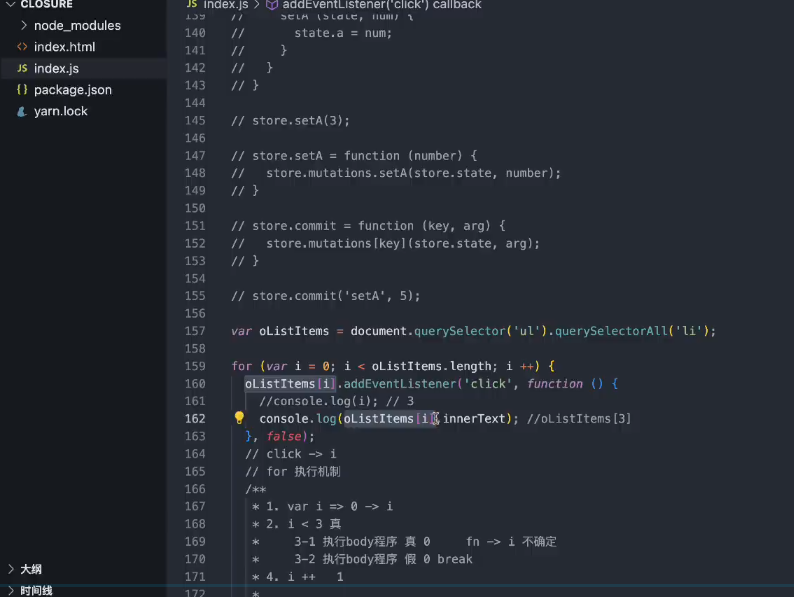Click the addEventListener('click') callback breadcrumb

pos(382,5)
